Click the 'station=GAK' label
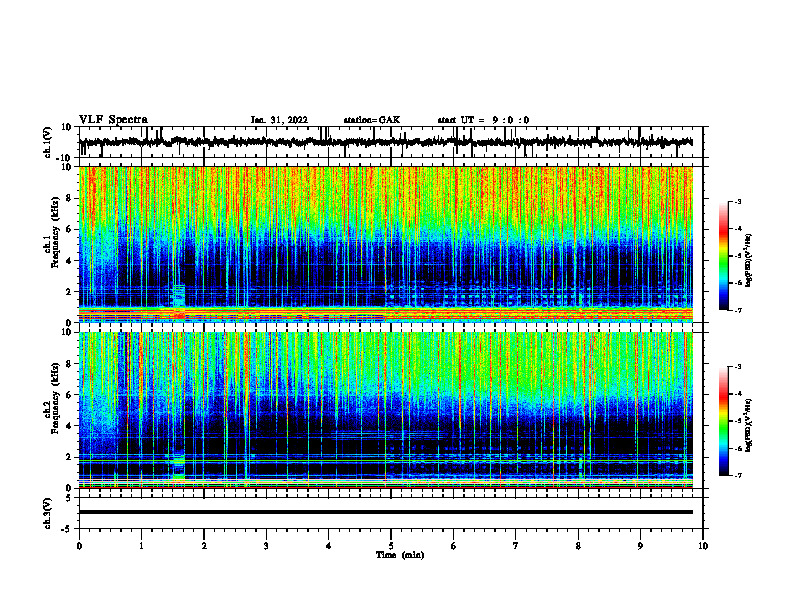The width and height of the screenshot is (792, 612). (x=372, y=120)
